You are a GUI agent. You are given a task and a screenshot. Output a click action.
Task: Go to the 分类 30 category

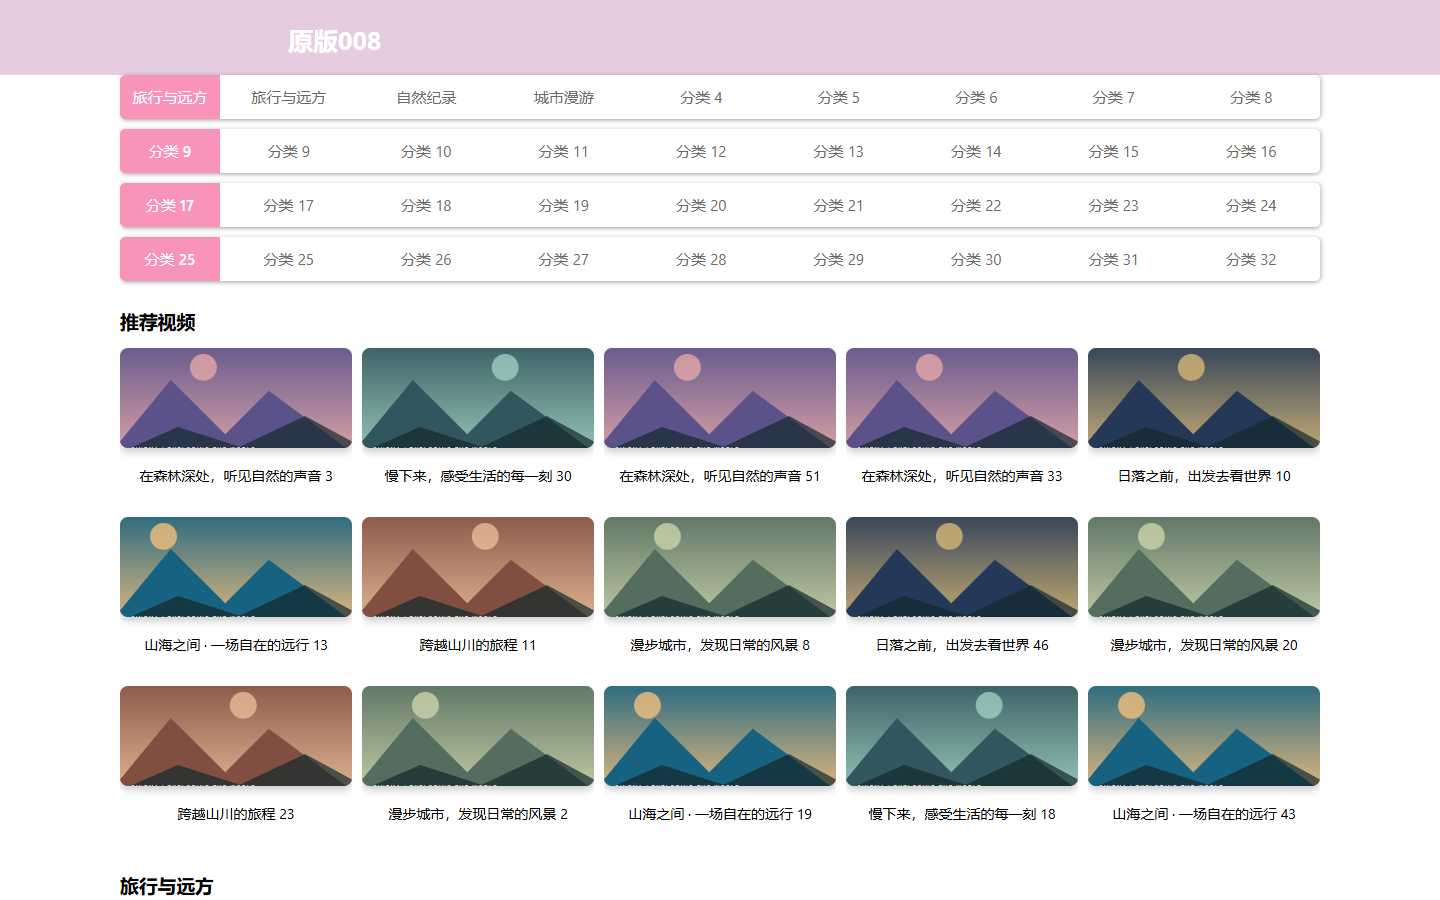[x=976, y=260]
